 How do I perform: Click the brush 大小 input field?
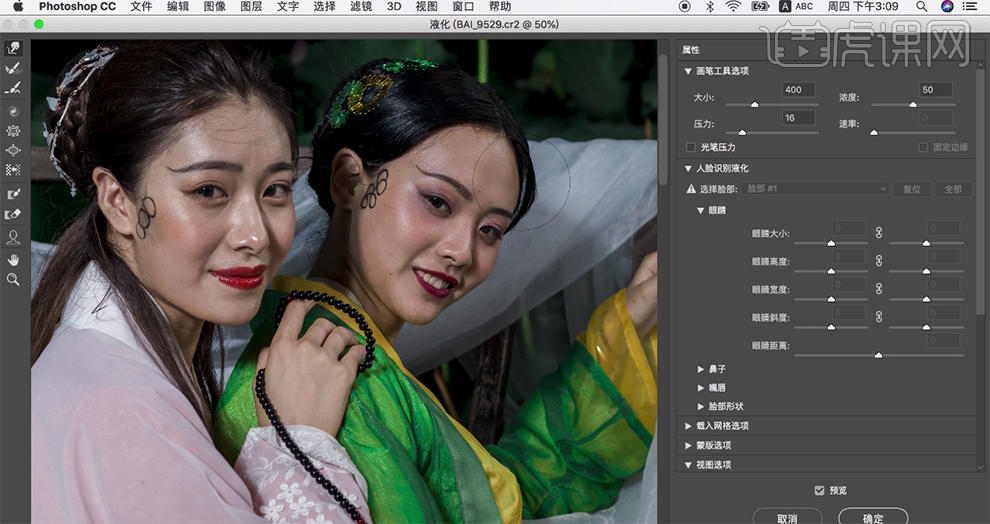click(x=799, y=90)
